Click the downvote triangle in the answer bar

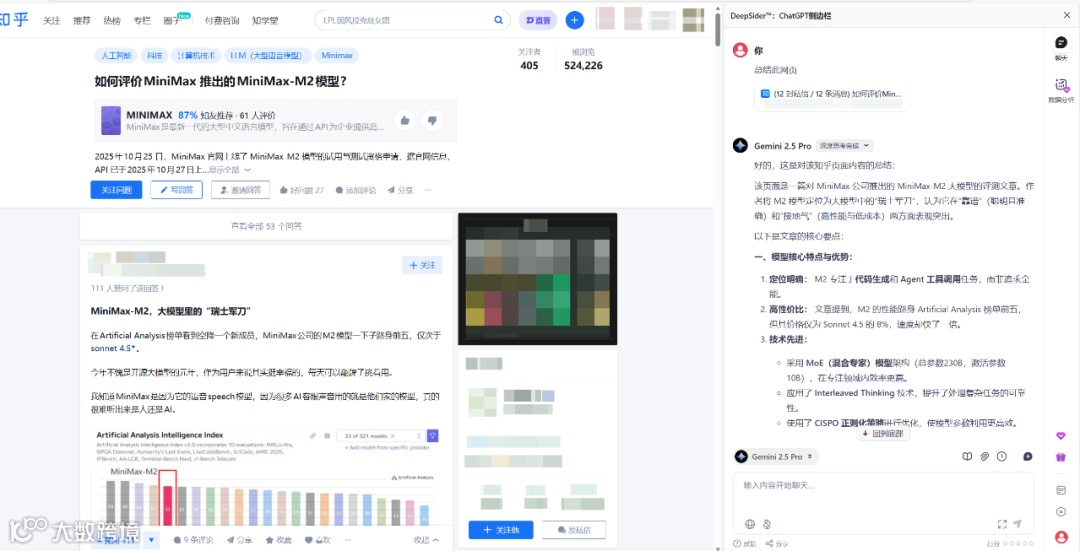tap(152, 539)
